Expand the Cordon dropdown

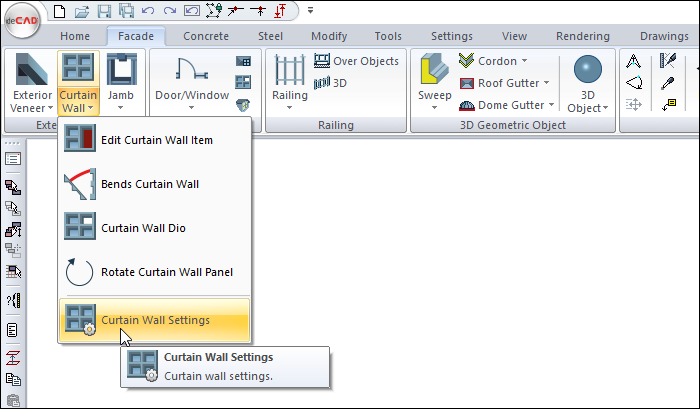[524, 61]
